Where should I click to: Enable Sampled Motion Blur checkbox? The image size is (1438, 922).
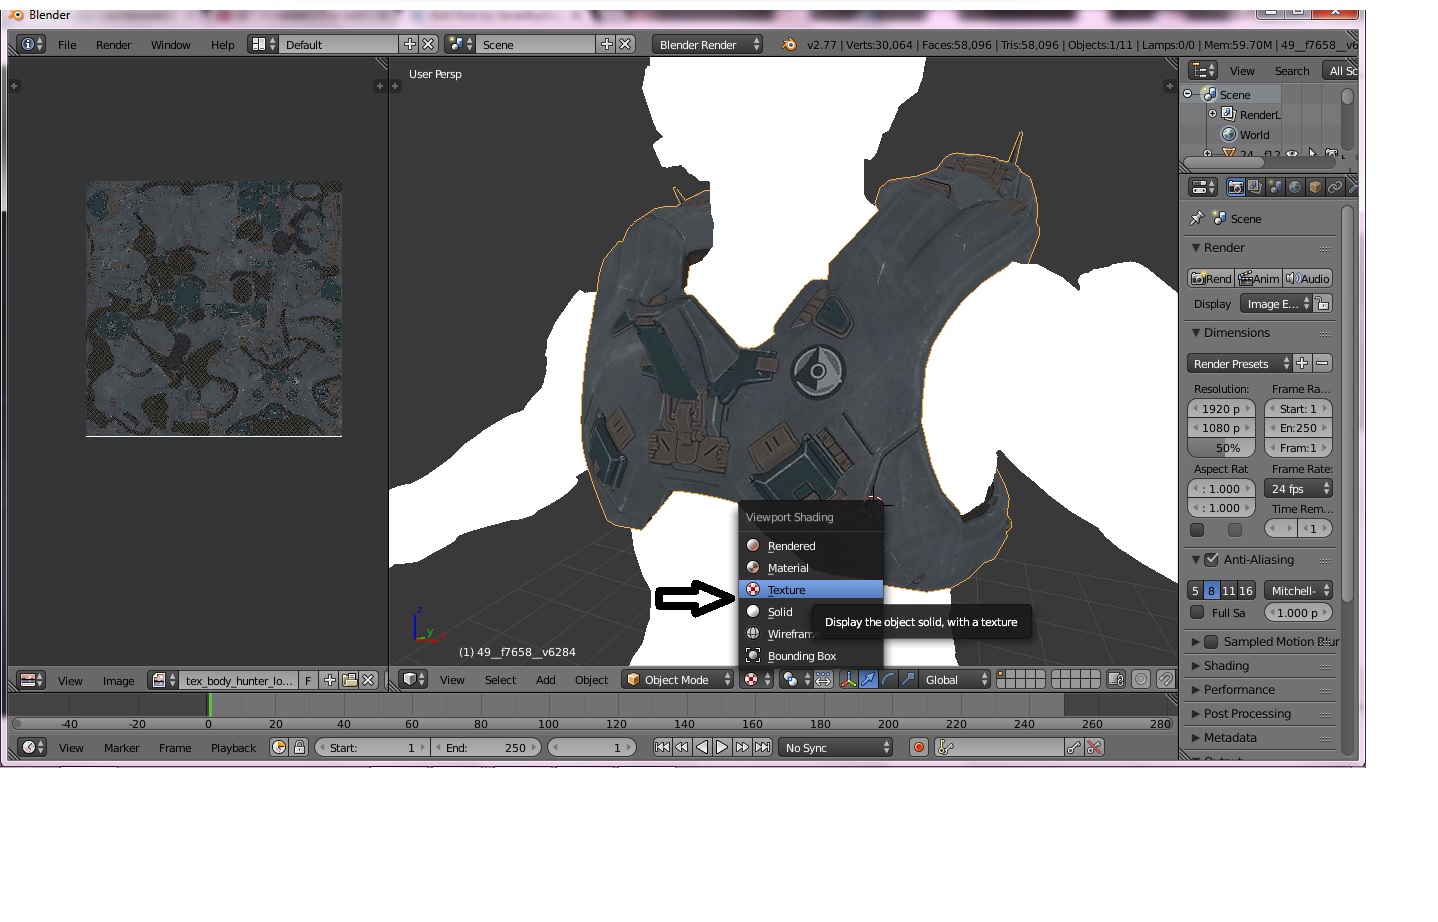(x=1211, y=641)
